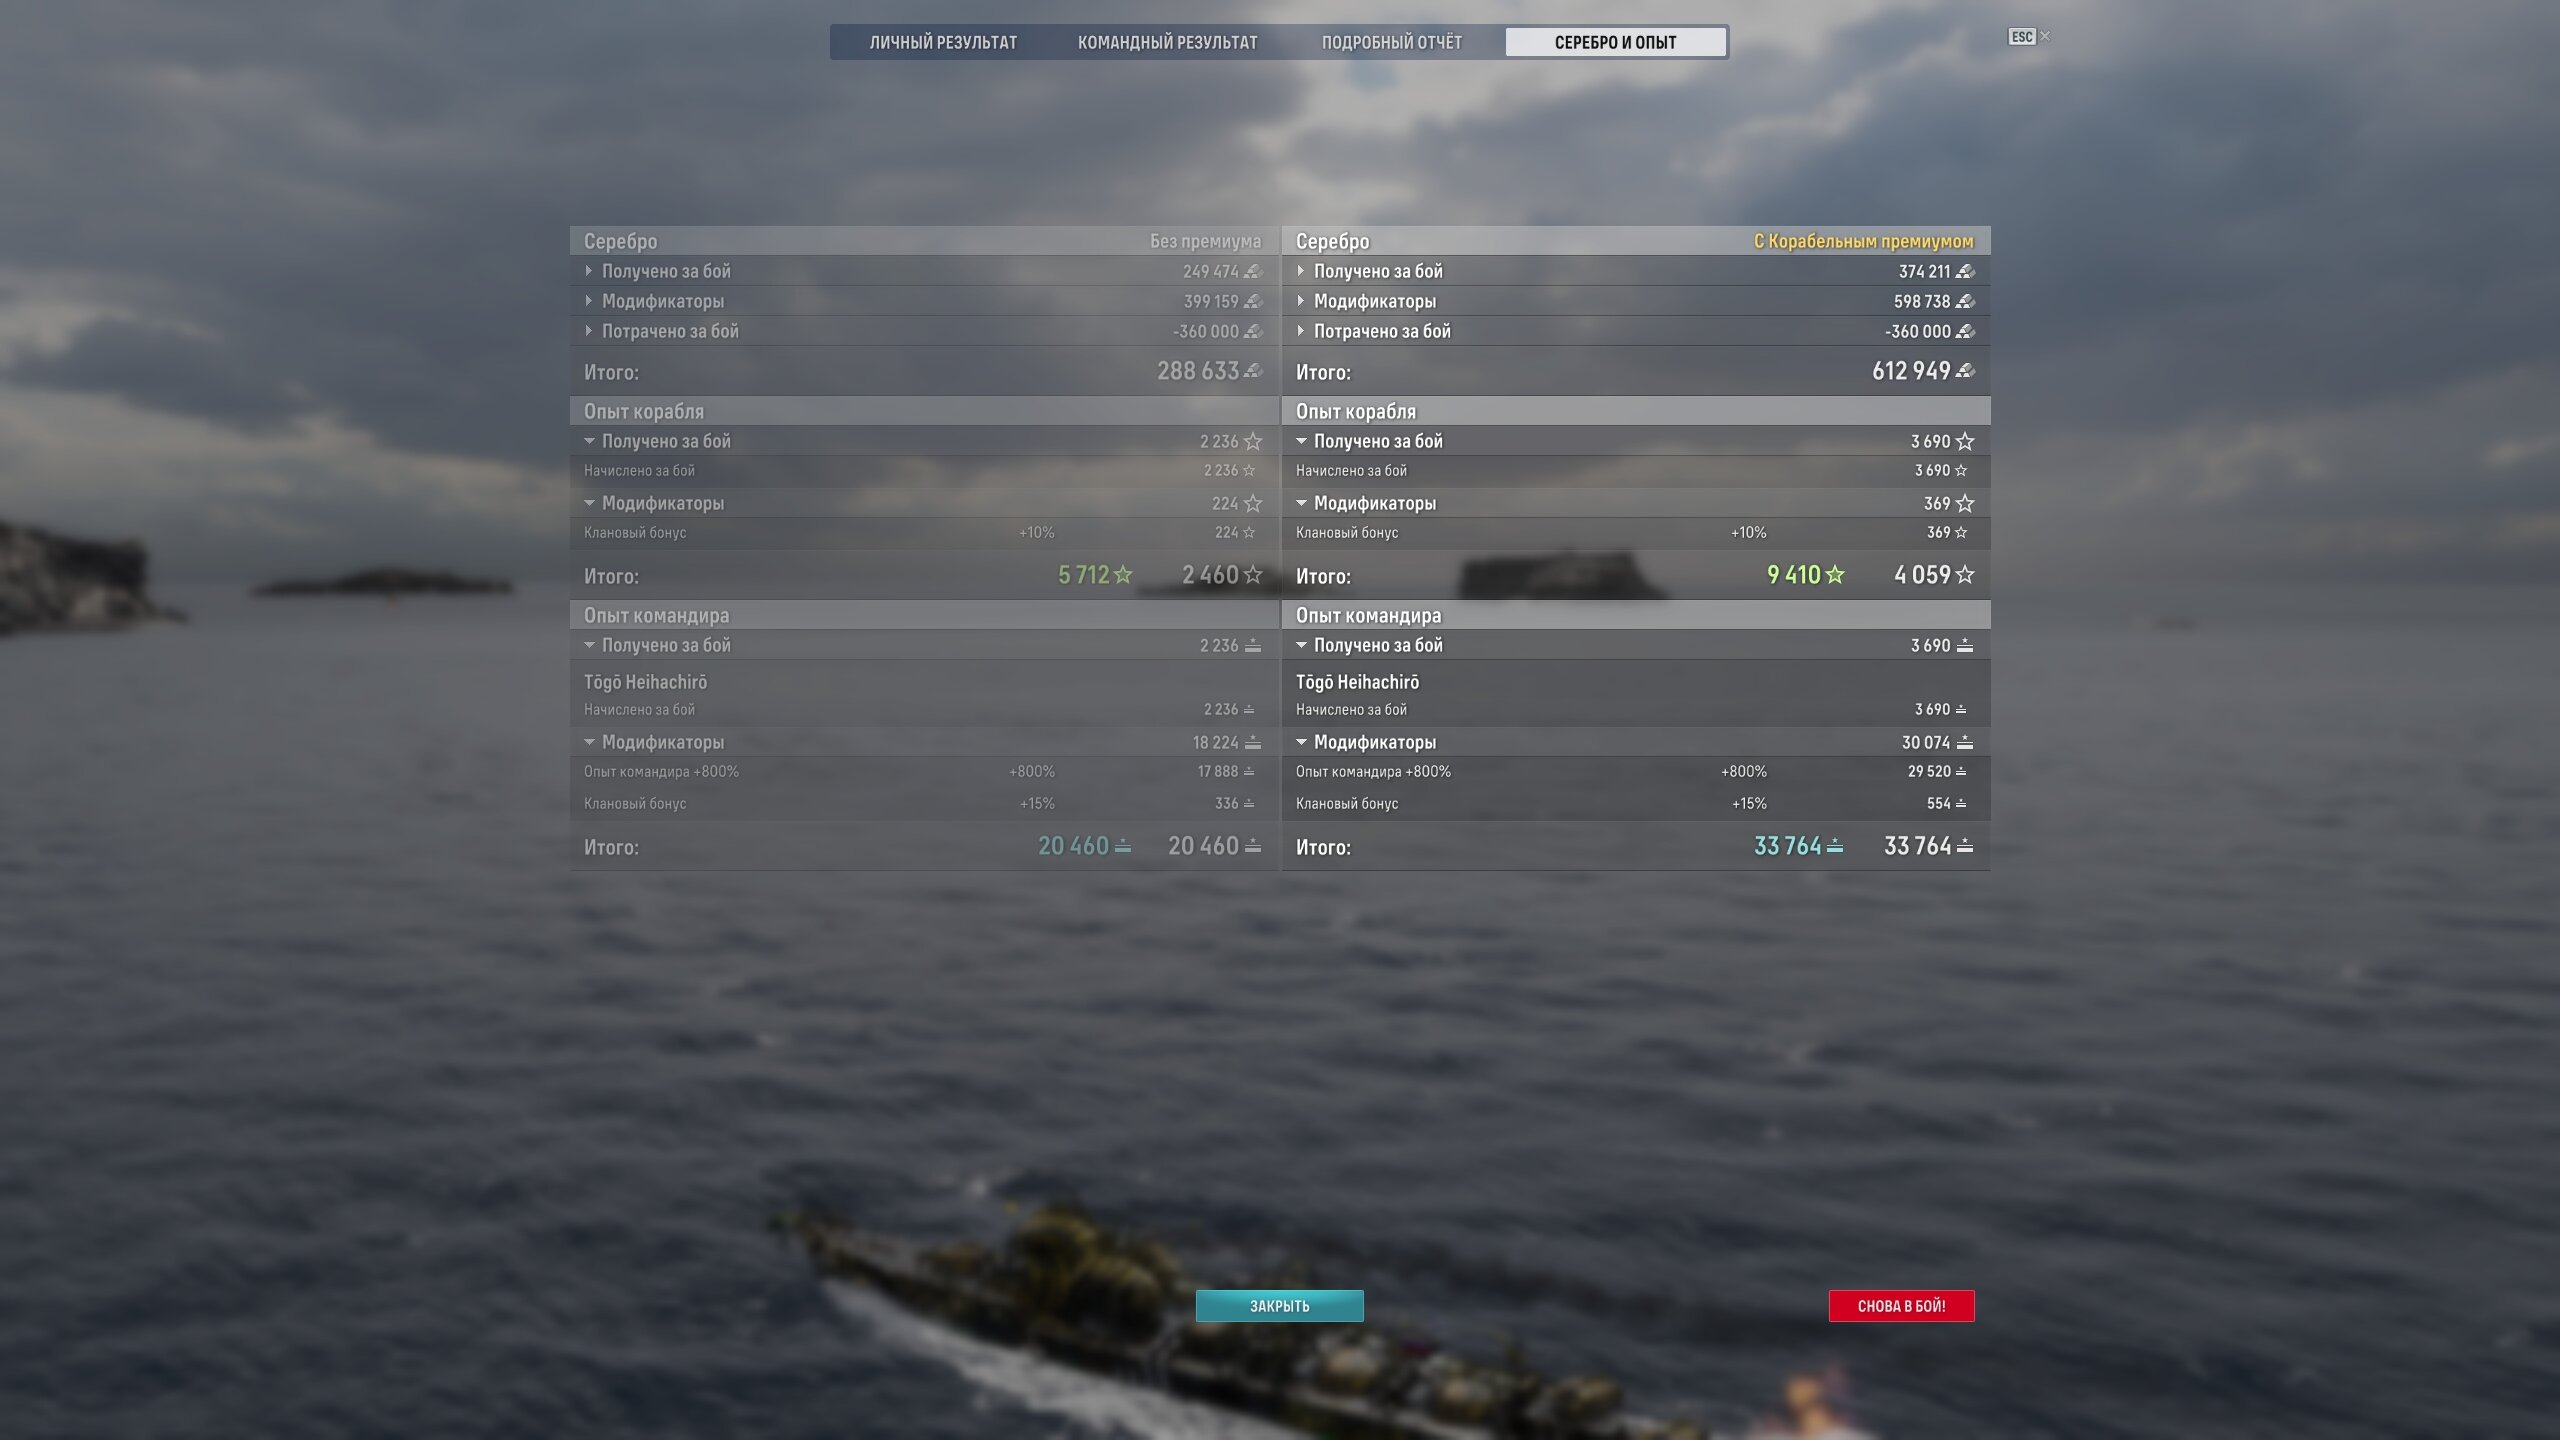2560x1440 pixels.
Task: Click silver icon beside premium total 612 949
Action: coord(1965,371)
